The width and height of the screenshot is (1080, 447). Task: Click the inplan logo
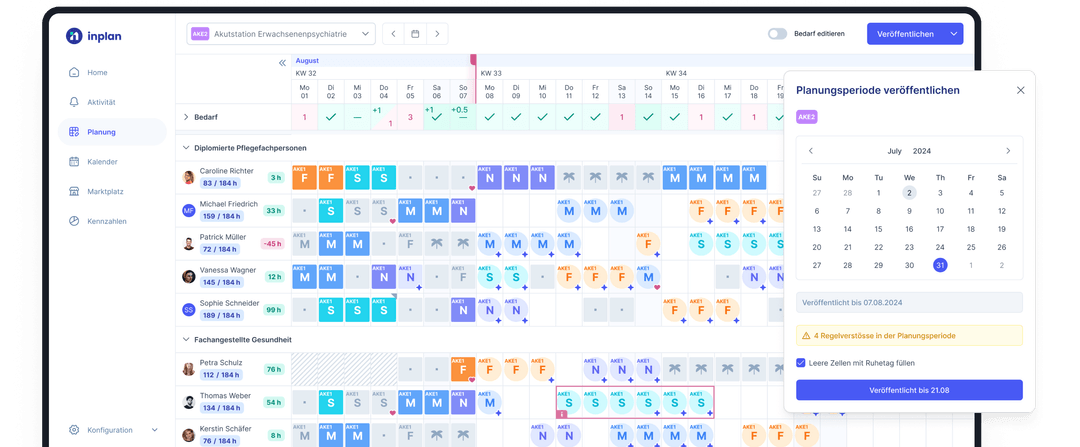click(94, 36)
